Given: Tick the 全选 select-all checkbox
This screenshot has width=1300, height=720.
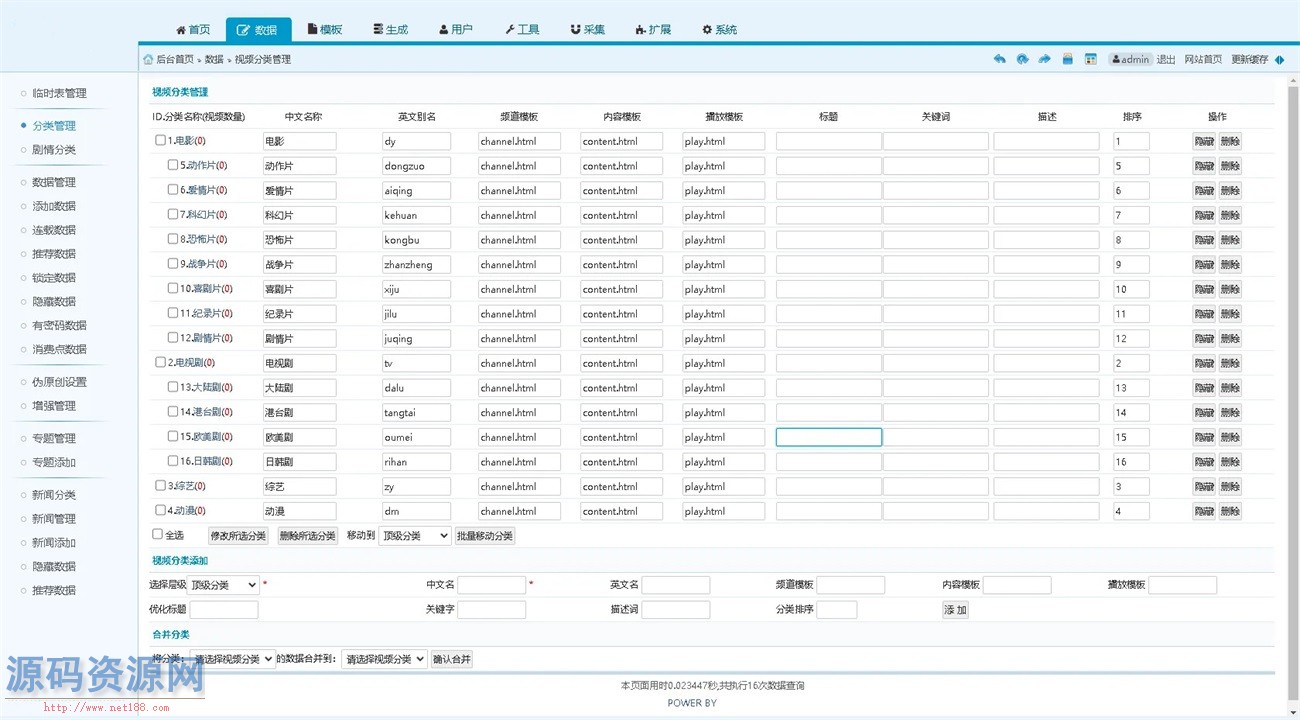Looking at the screenshot, I should click(x=157, y=535).
